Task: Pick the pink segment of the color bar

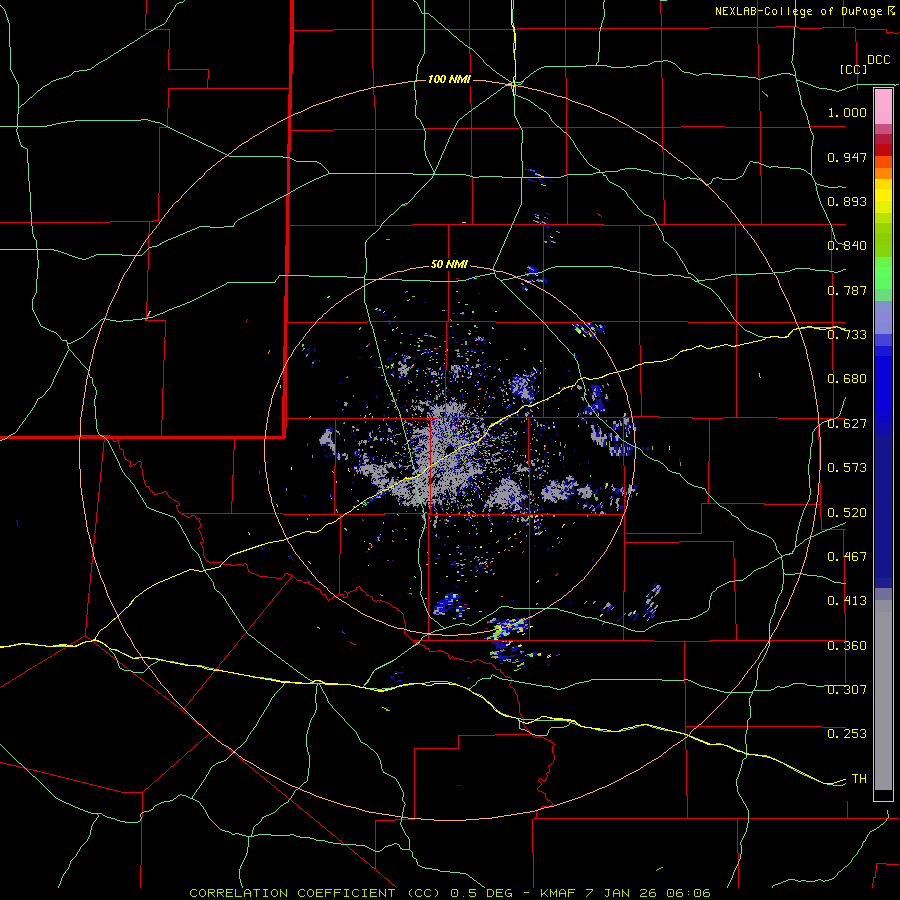Action: pos(883,107)
